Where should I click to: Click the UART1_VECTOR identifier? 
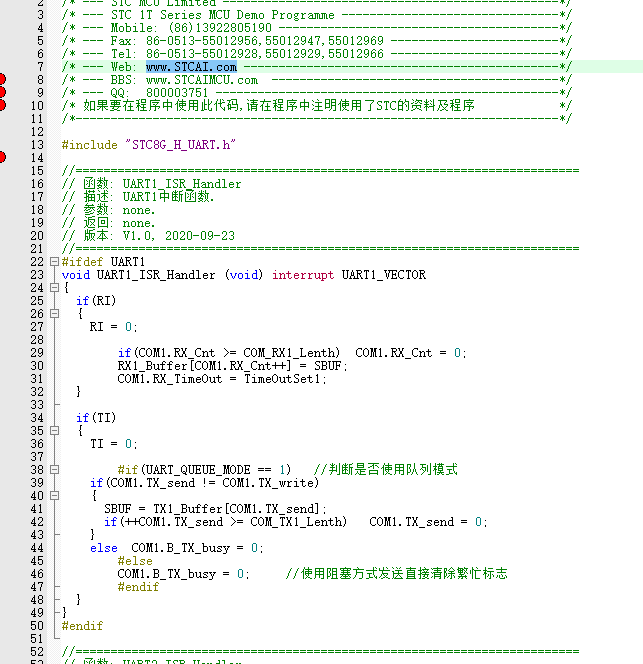(x=384, y=275)
